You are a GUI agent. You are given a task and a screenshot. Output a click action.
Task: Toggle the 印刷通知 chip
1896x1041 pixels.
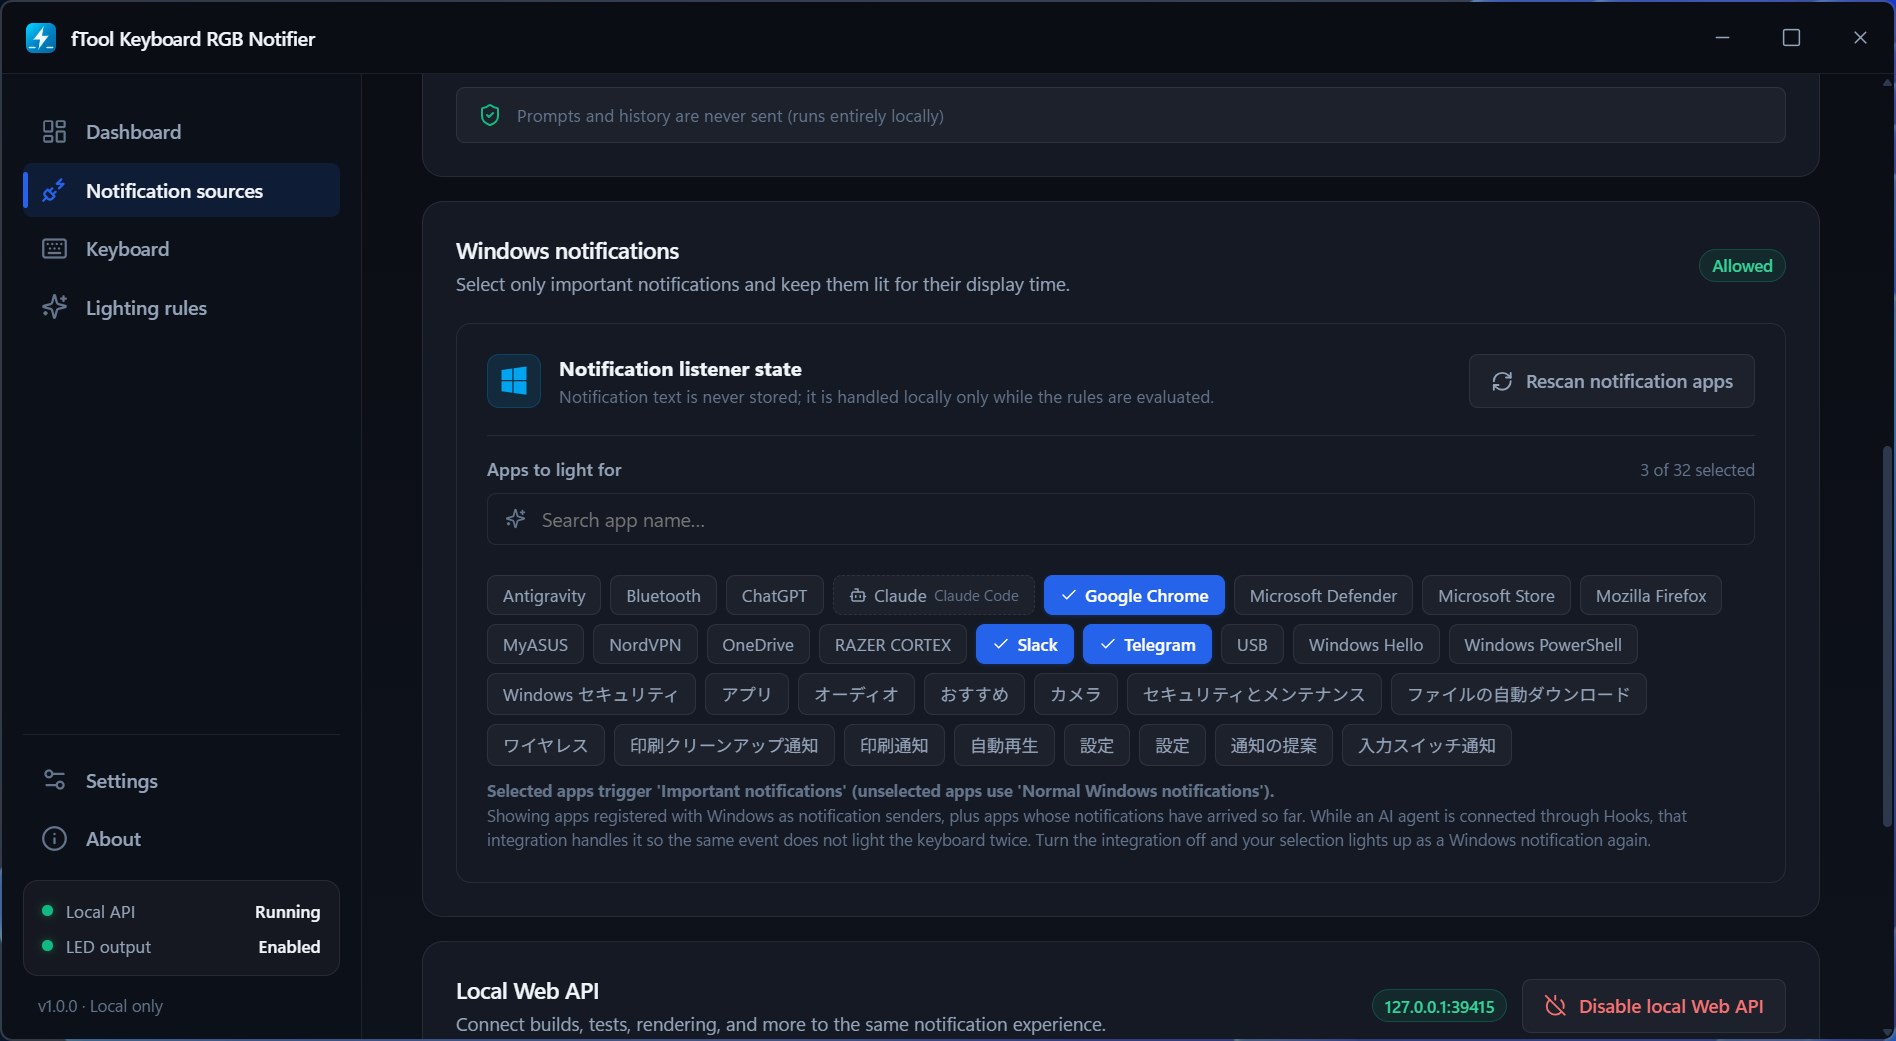point(894,745)
